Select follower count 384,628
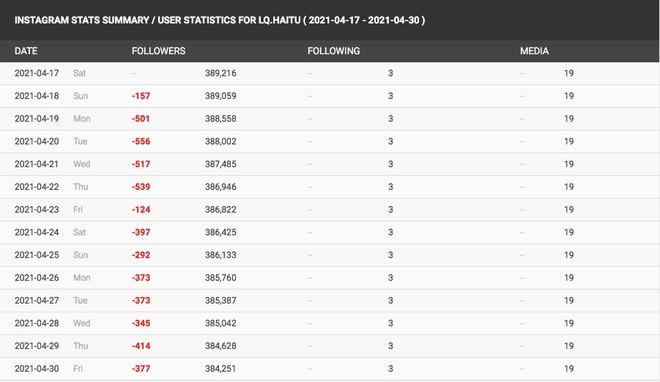The height and width of the screenshot is (382, 660). click(221, 346)
